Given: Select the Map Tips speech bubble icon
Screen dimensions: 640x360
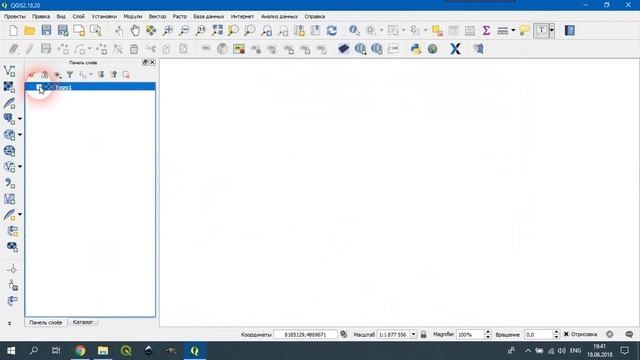Looking at the screenshot, I should pos(524,31).
